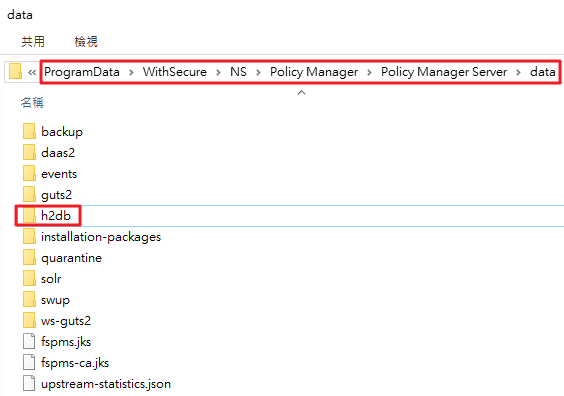This screenshot has height=396, width=564.
Task: Click the upstream-statistics.json file name
Action: 106,384
